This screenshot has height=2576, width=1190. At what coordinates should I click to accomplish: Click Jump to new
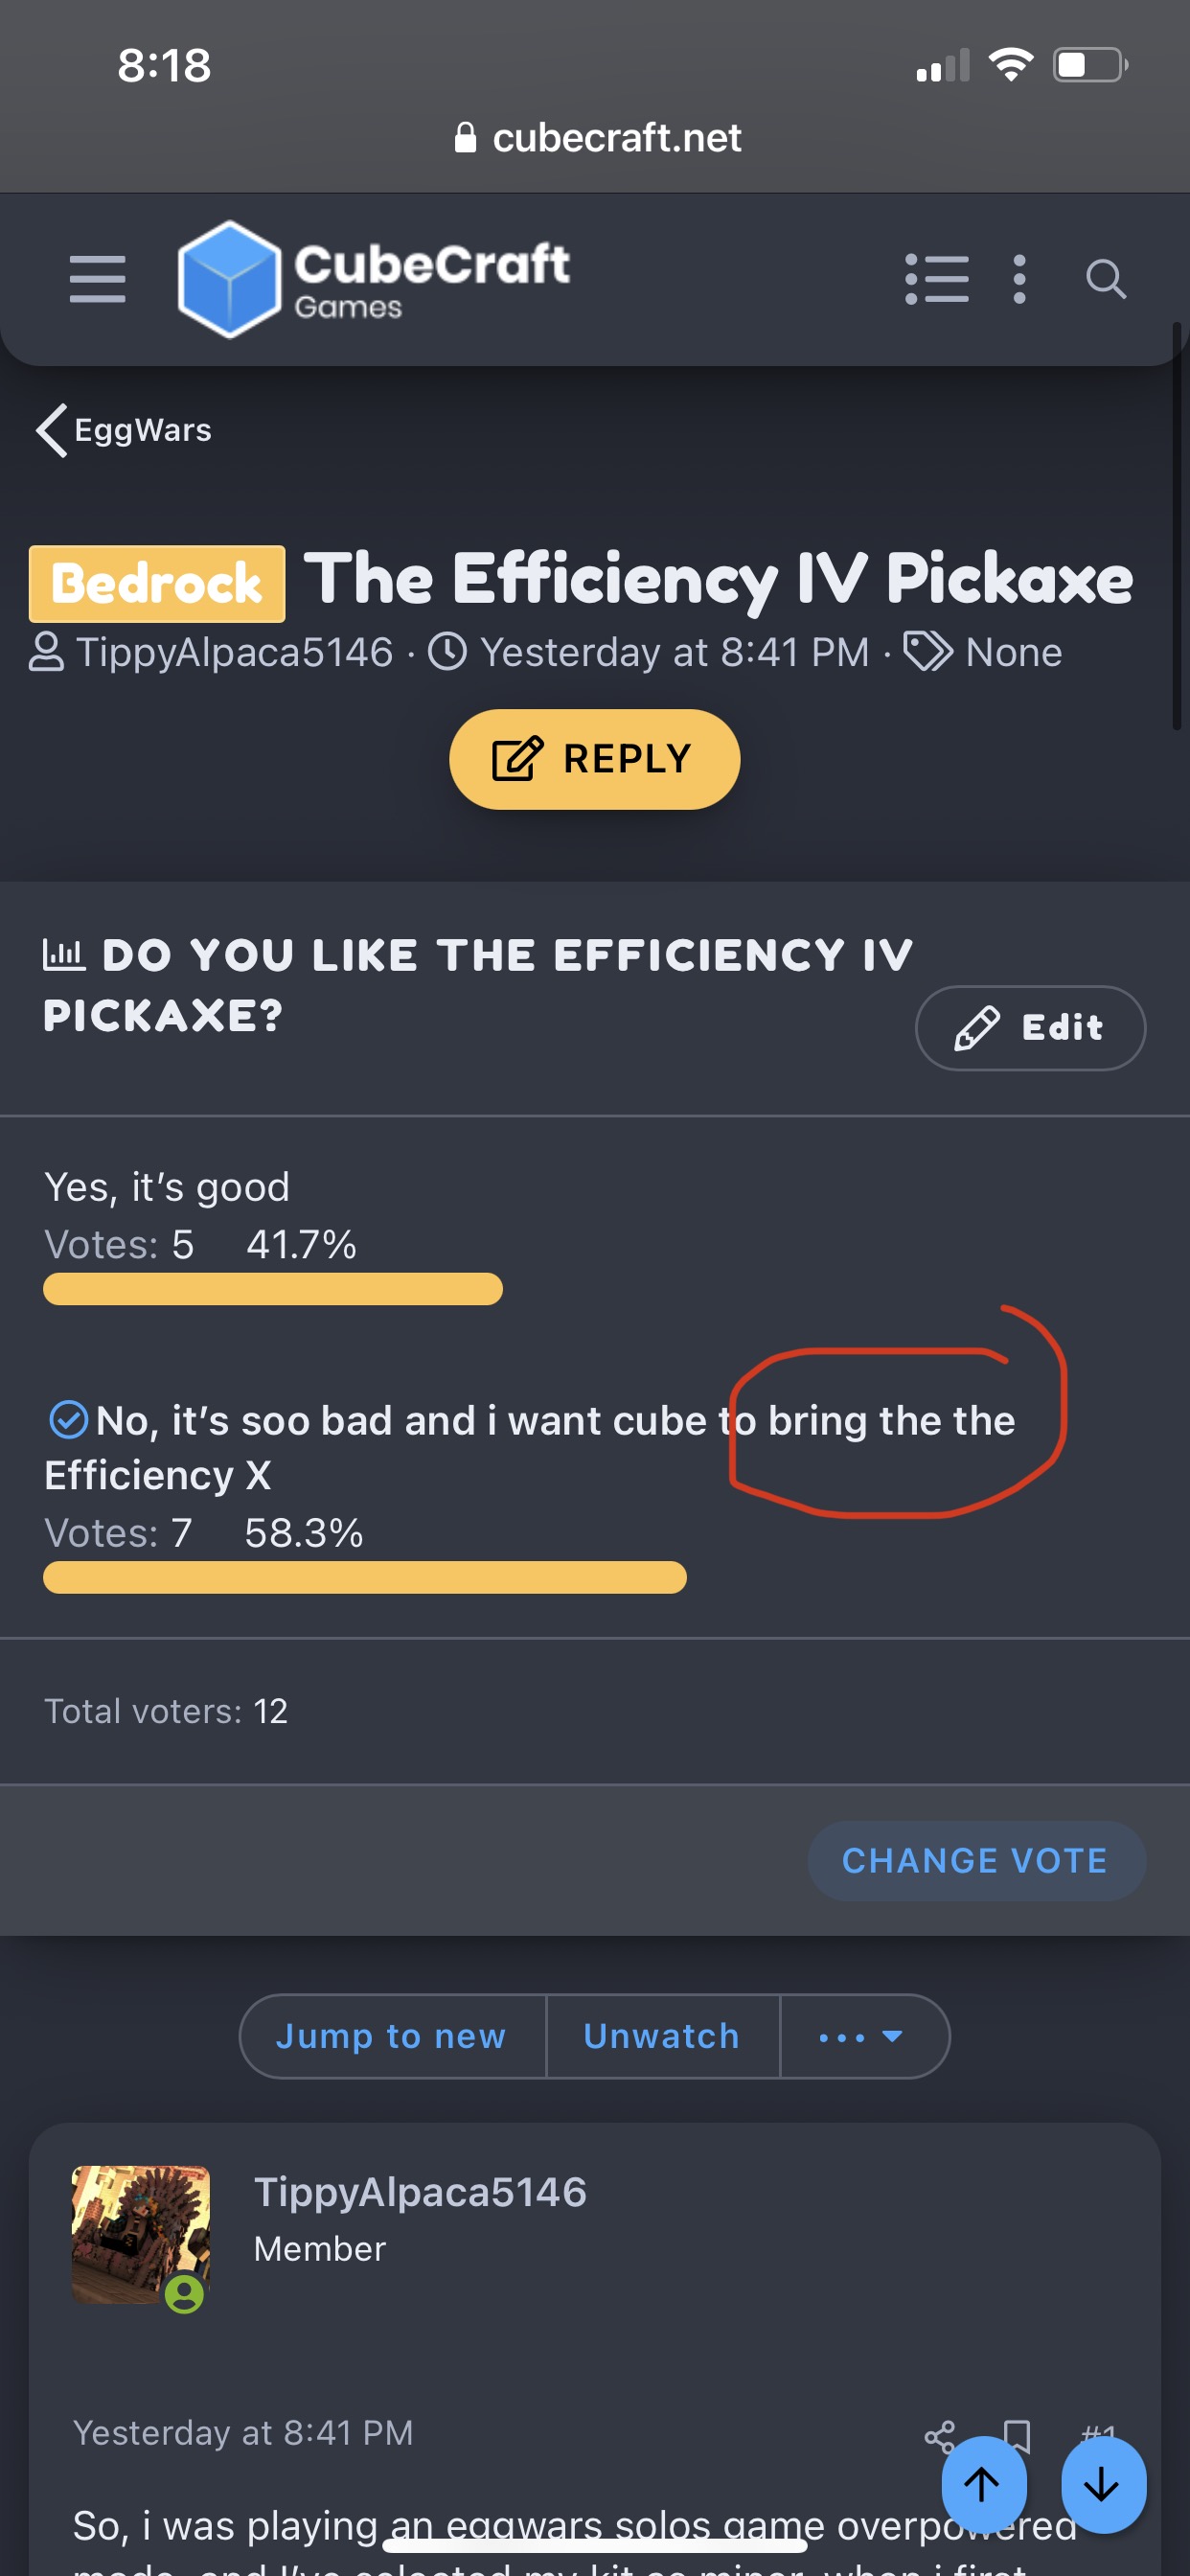(392, 2036)
